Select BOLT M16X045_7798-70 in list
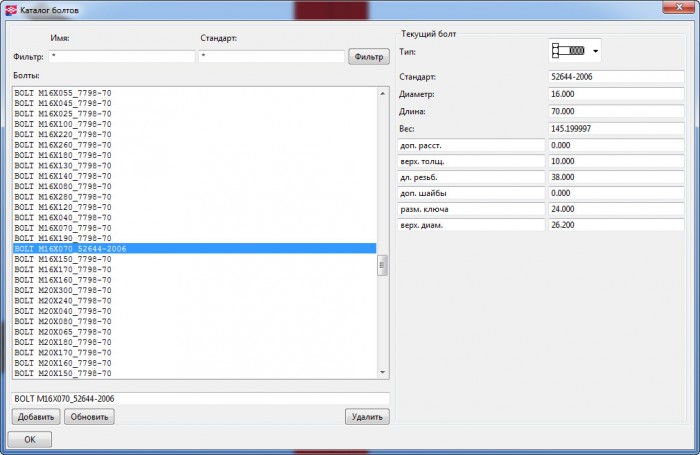 tap(195, 103)
